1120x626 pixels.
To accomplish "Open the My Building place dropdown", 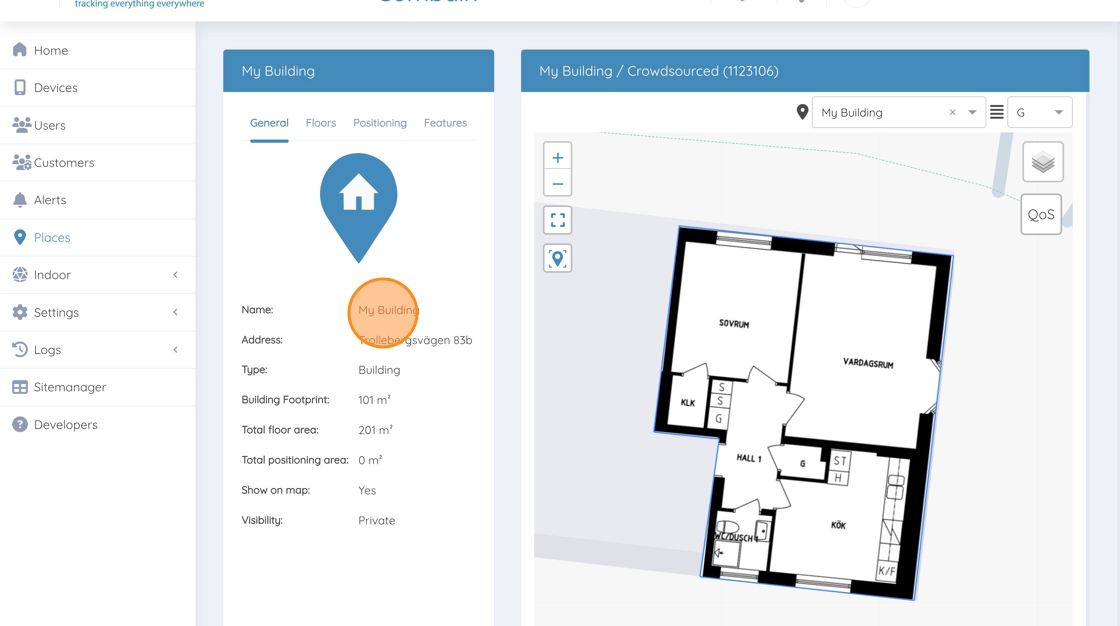I will [x=972, y=112].
